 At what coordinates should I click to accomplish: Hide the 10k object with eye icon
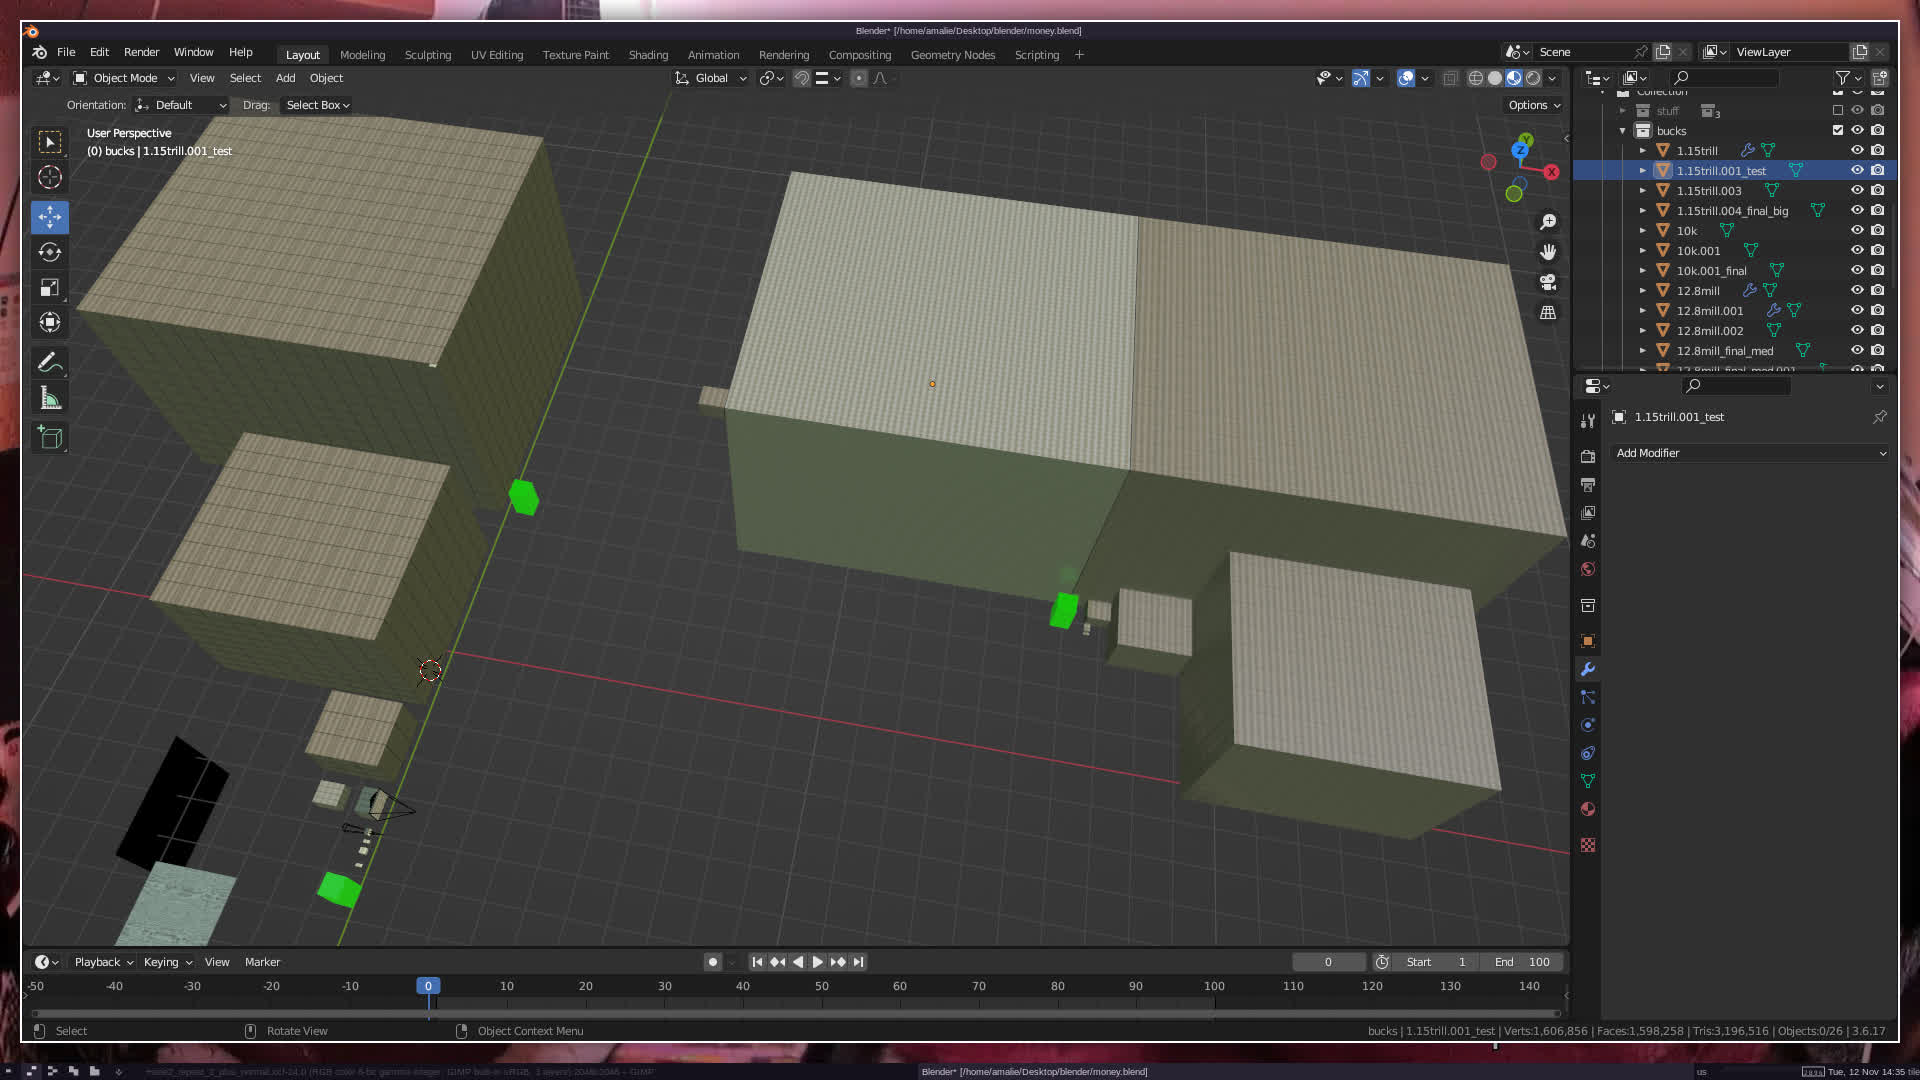coord(1857,230)
